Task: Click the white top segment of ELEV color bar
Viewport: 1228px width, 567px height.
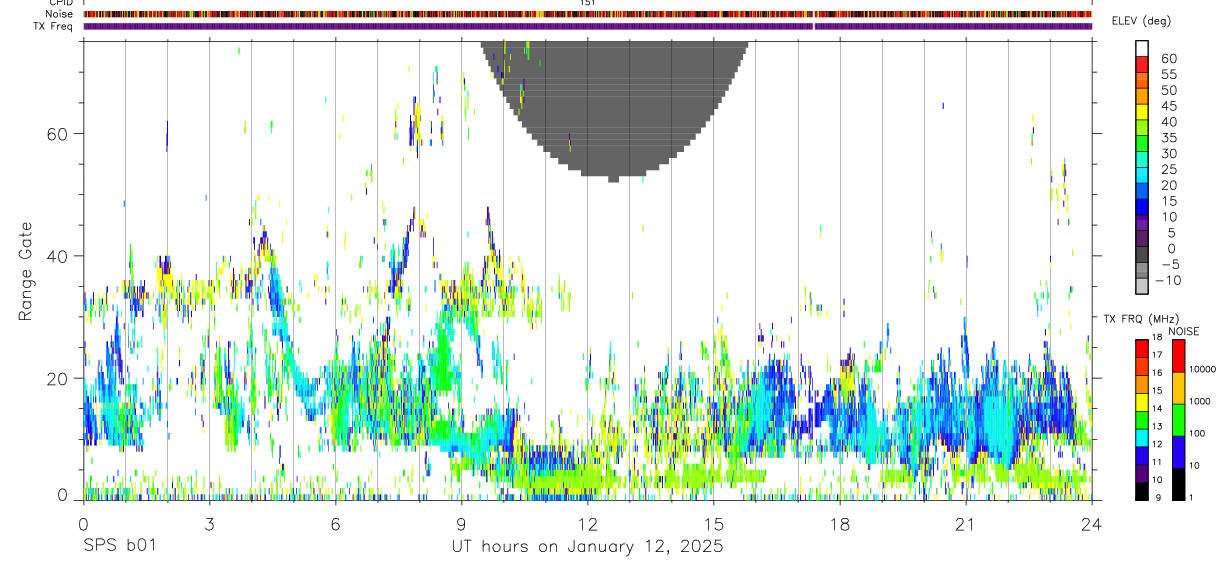Action: pyautogui.click(x=1142, y=47)
